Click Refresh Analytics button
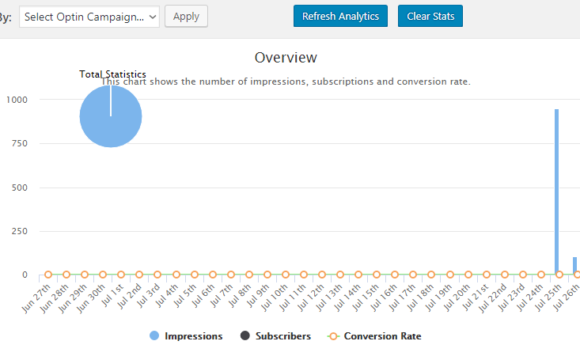Screen dimensions: 580x360 tap(340, 16)
